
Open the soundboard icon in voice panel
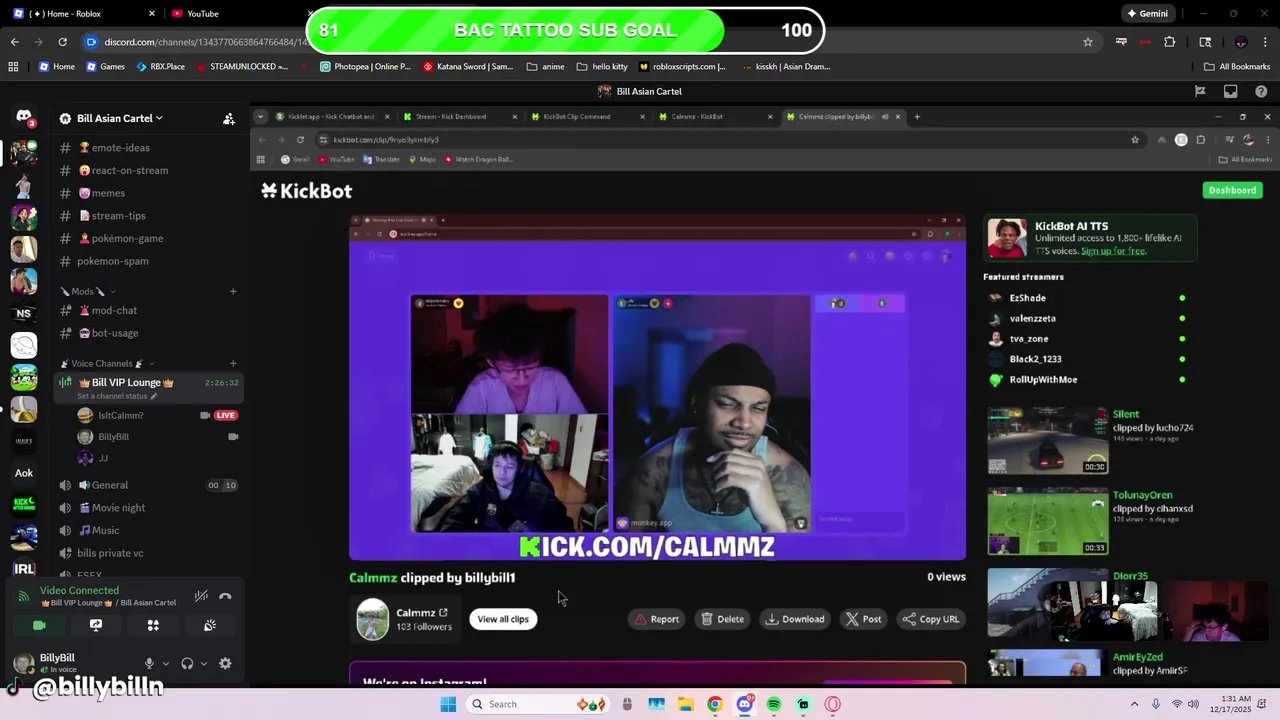click(x=210, y=625)
